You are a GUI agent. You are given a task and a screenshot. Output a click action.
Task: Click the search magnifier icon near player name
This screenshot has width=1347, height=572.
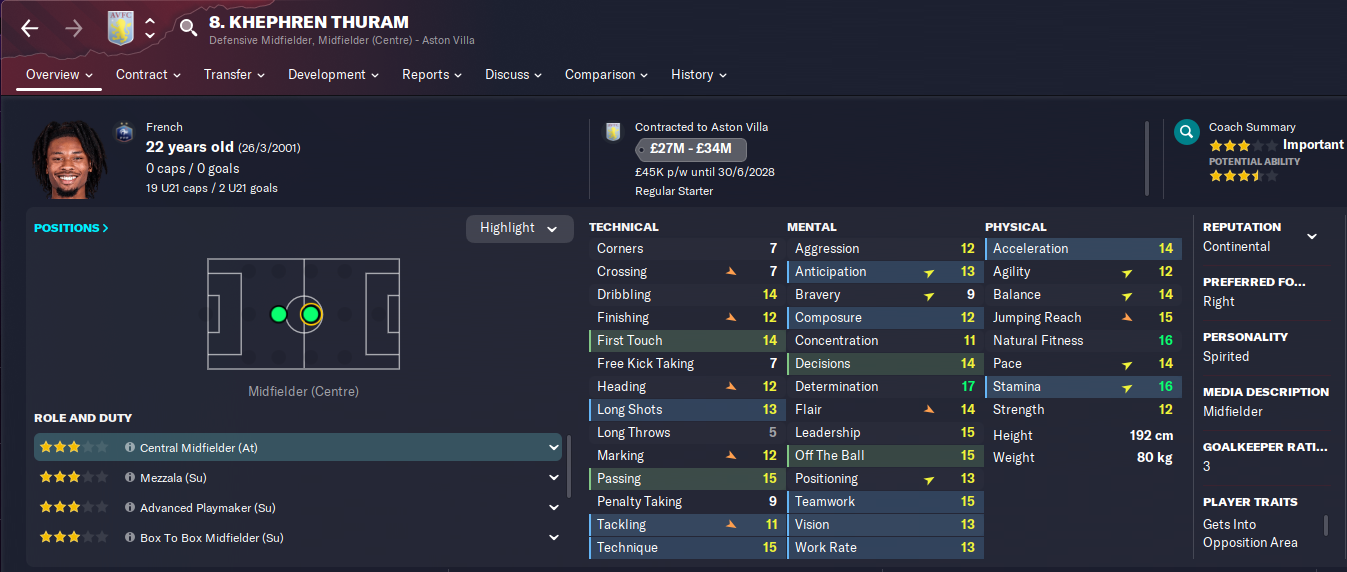188,27
